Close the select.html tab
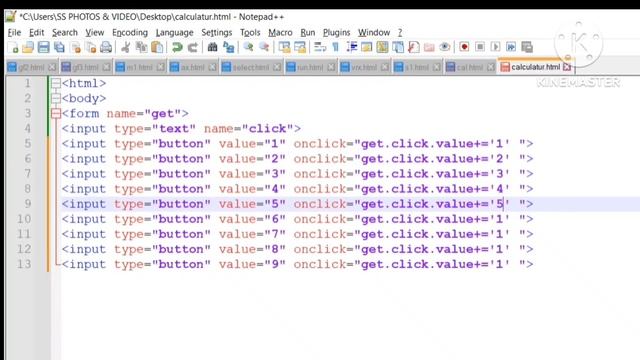 pos(277,67)
